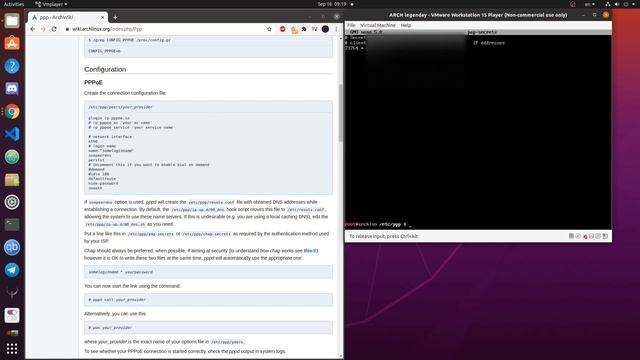Click the hard disk device icon in VMware status bar
This screenshot has width=640, height=360.
pyautogui.click(x=571, y=236)
